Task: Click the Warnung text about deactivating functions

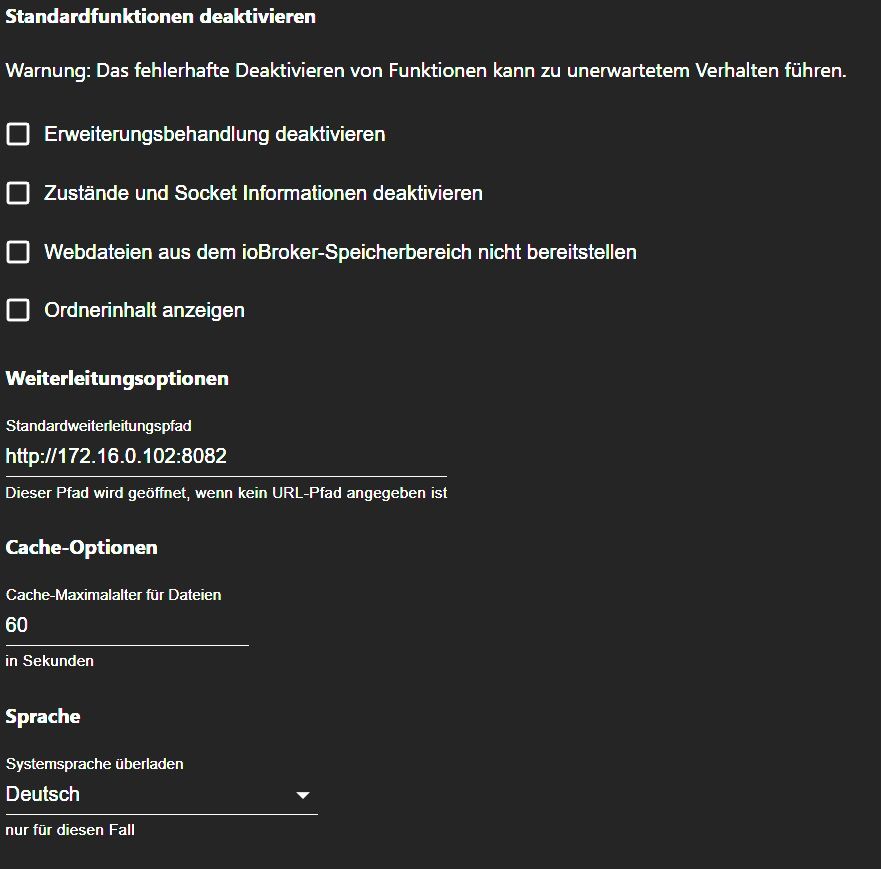Action: [426, 72]
